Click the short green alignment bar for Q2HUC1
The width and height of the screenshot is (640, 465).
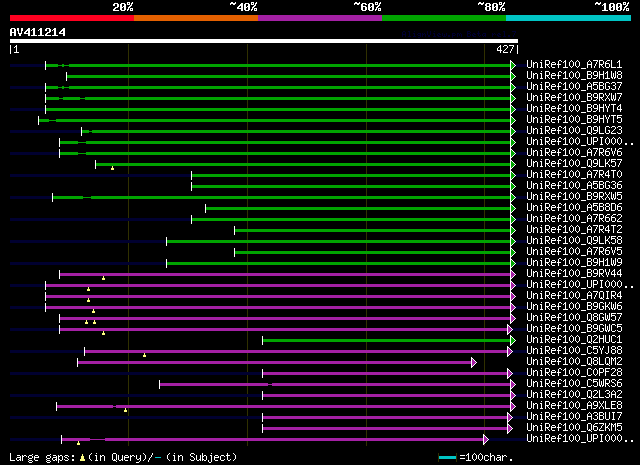[387, 341]
